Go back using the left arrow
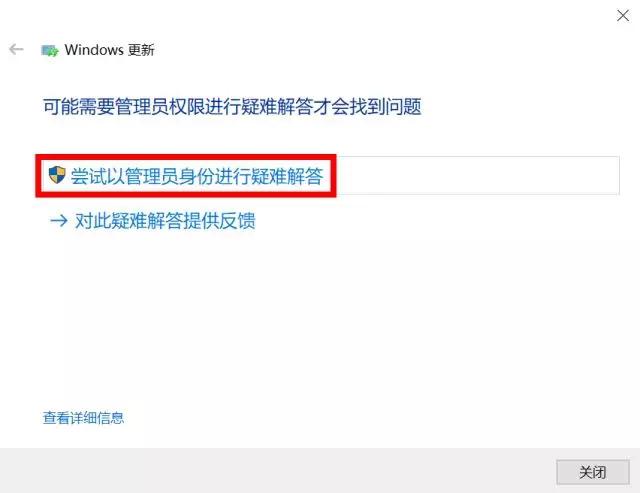640x493 pixels. click(16, 49)
